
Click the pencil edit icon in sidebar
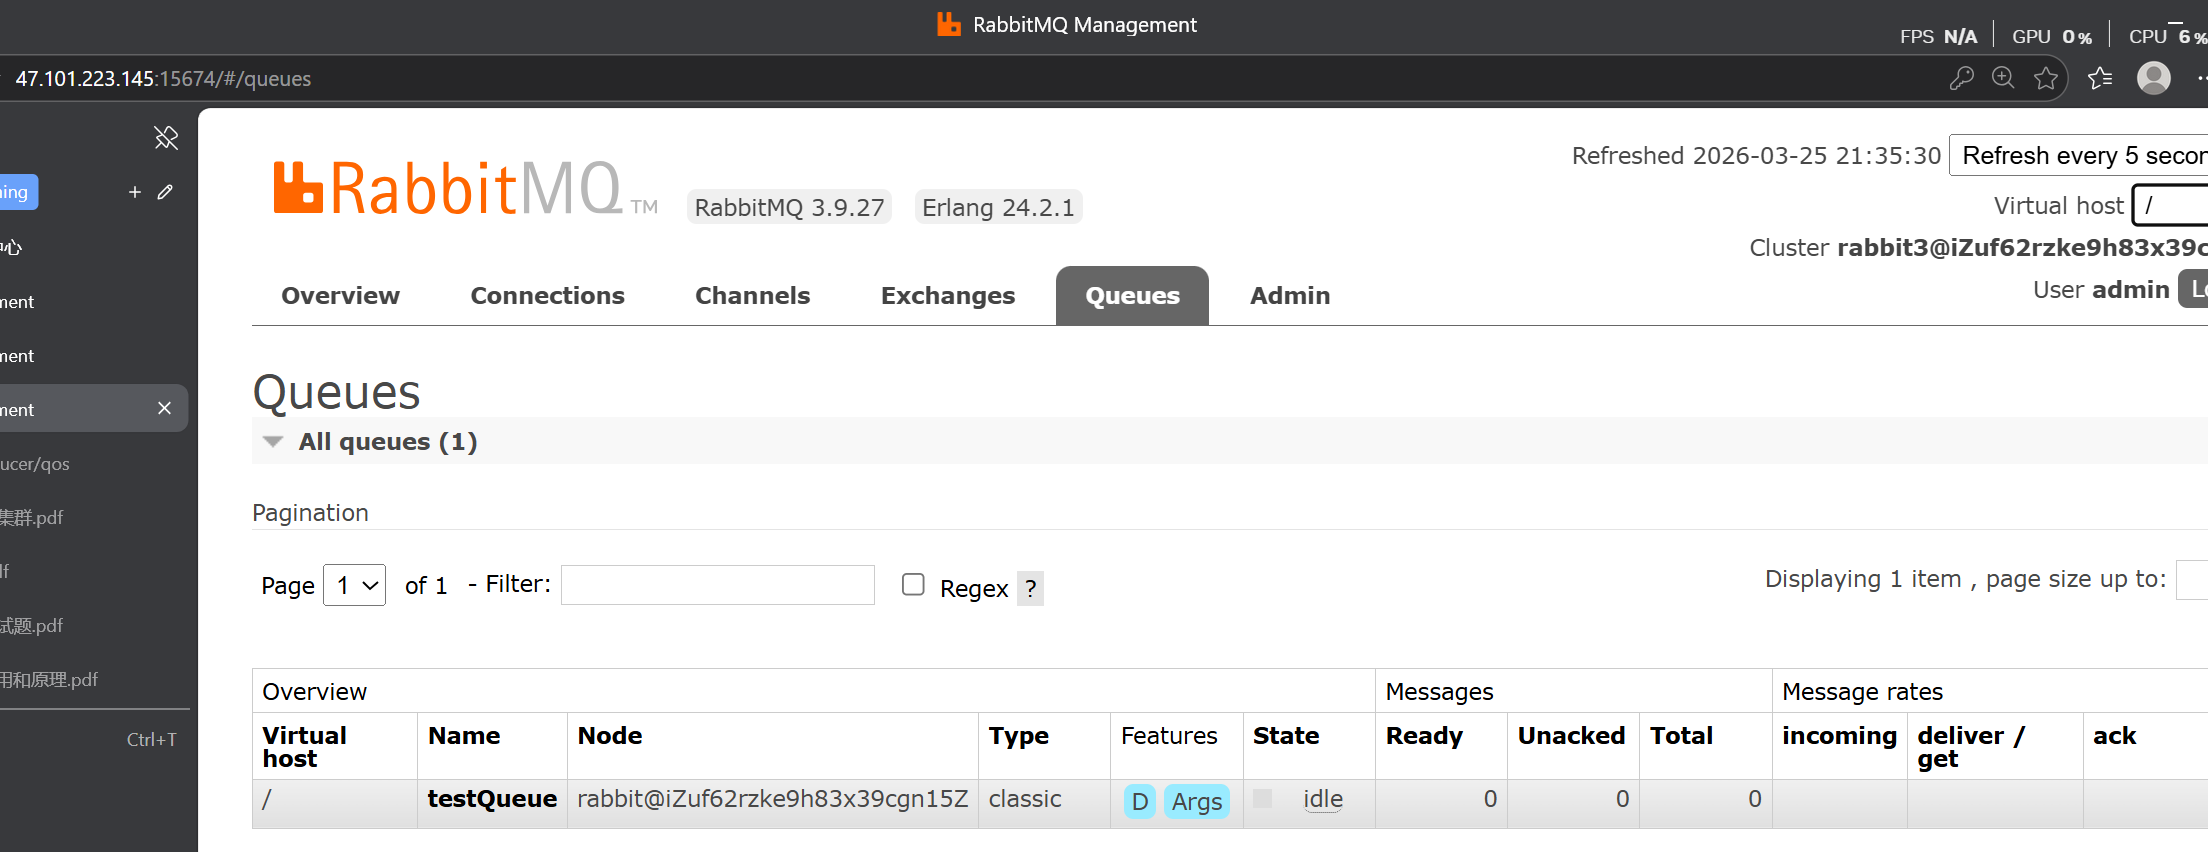(x=165, y=191)
